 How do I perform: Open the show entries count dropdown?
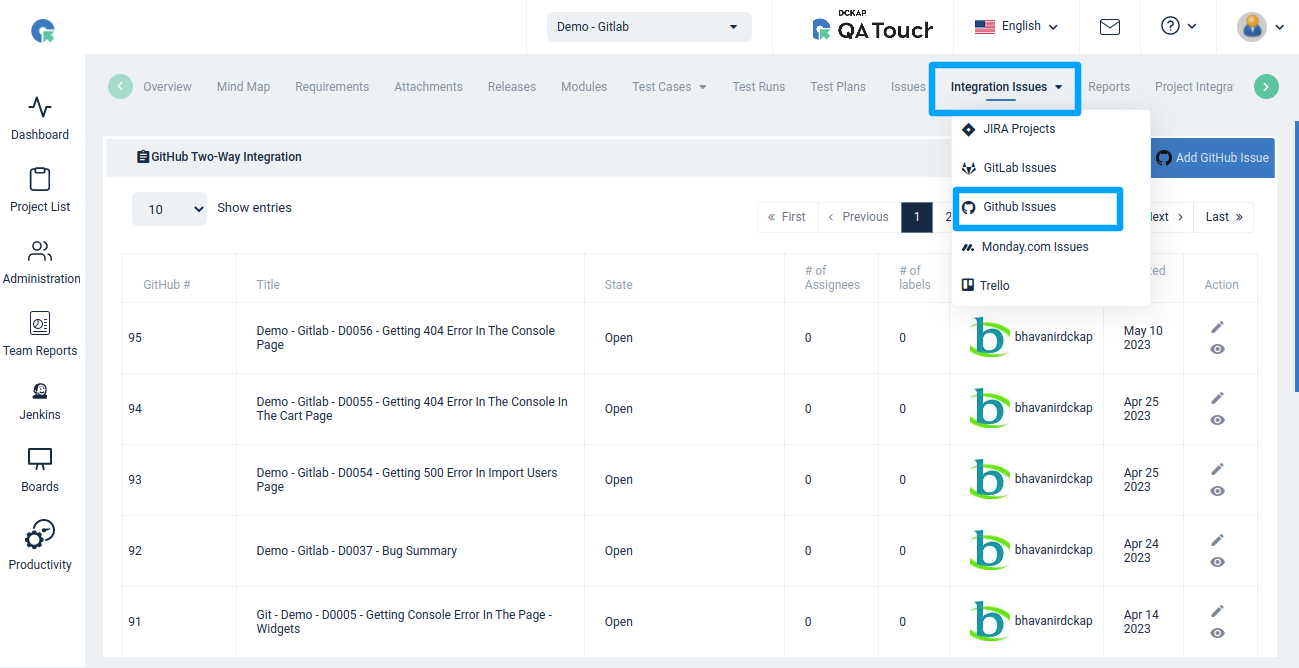tap(169, 209)
